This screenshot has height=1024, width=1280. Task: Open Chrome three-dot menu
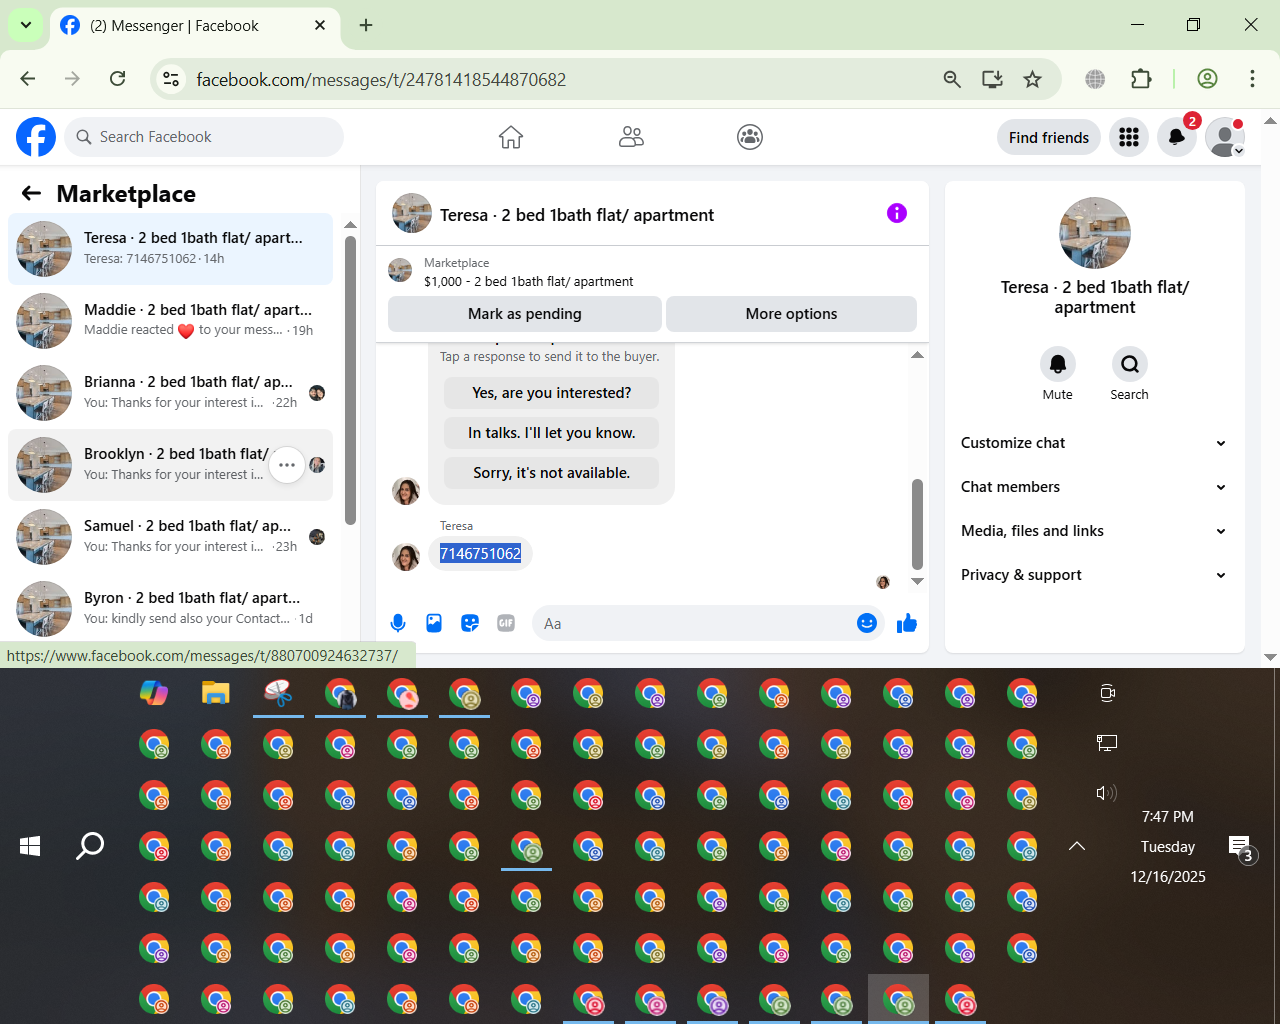[x=1252, y=79]
